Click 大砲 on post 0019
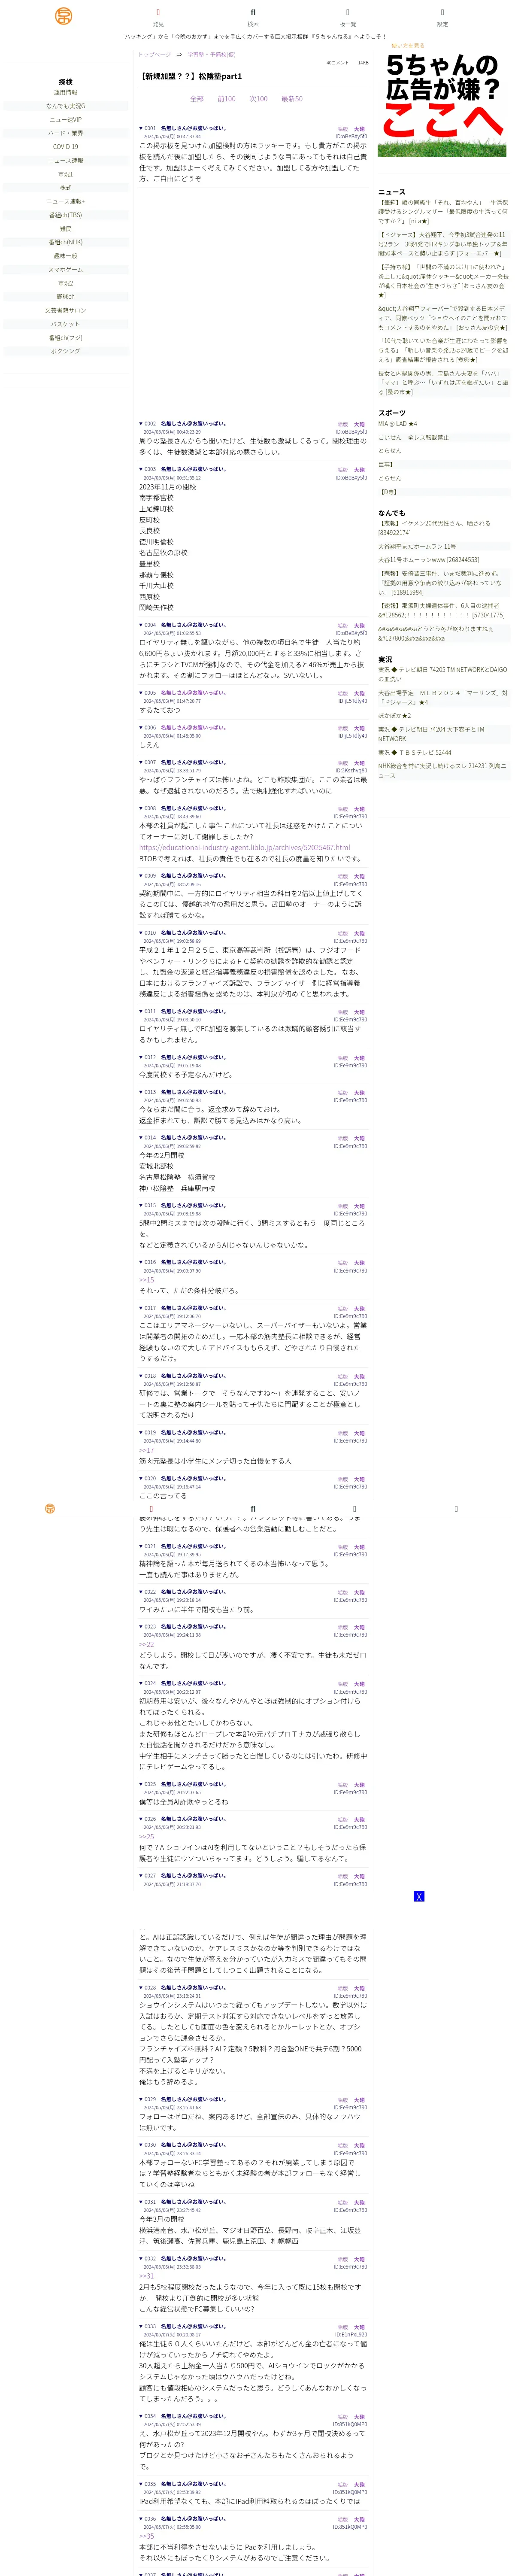This screenshot has width=515, height=2576. click(x=359, y=1433)
